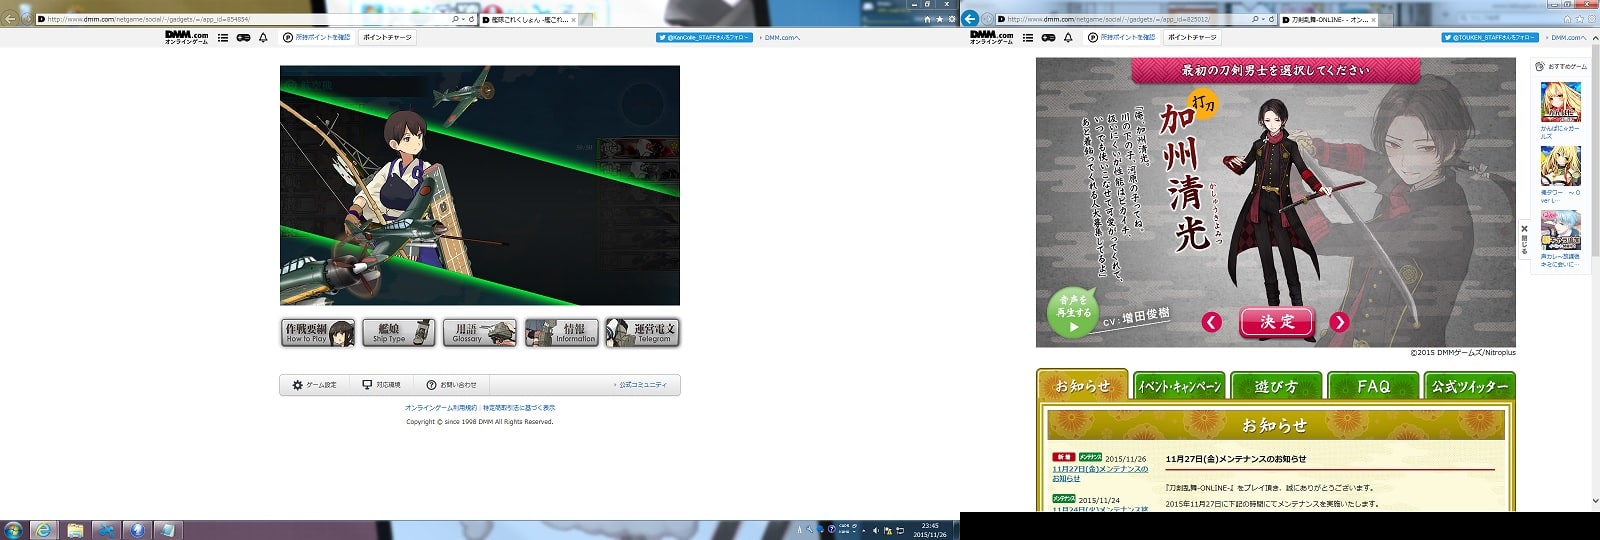Open first recommended game thumbnail in sidebar

[1560, 102]
